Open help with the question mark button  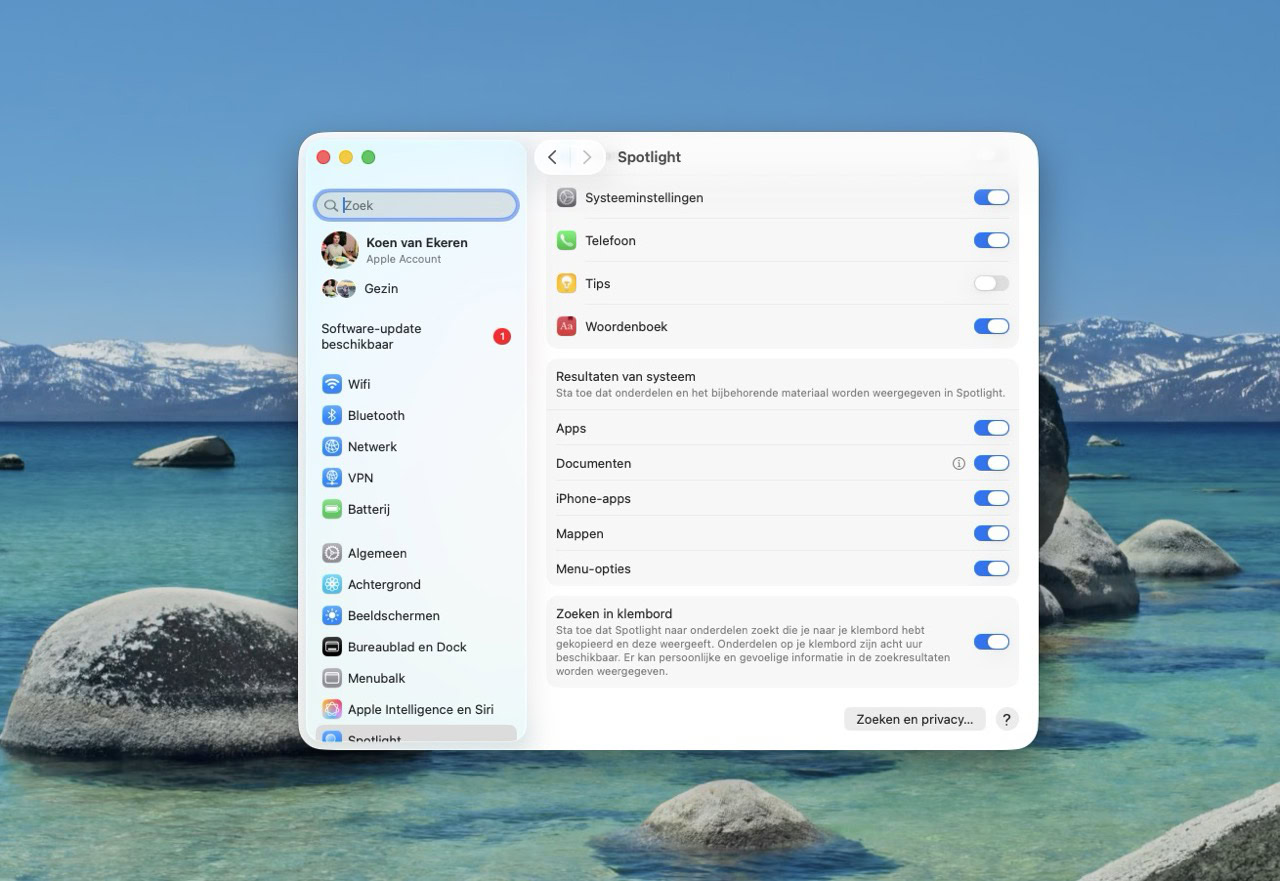click(x=1007, y=719)
